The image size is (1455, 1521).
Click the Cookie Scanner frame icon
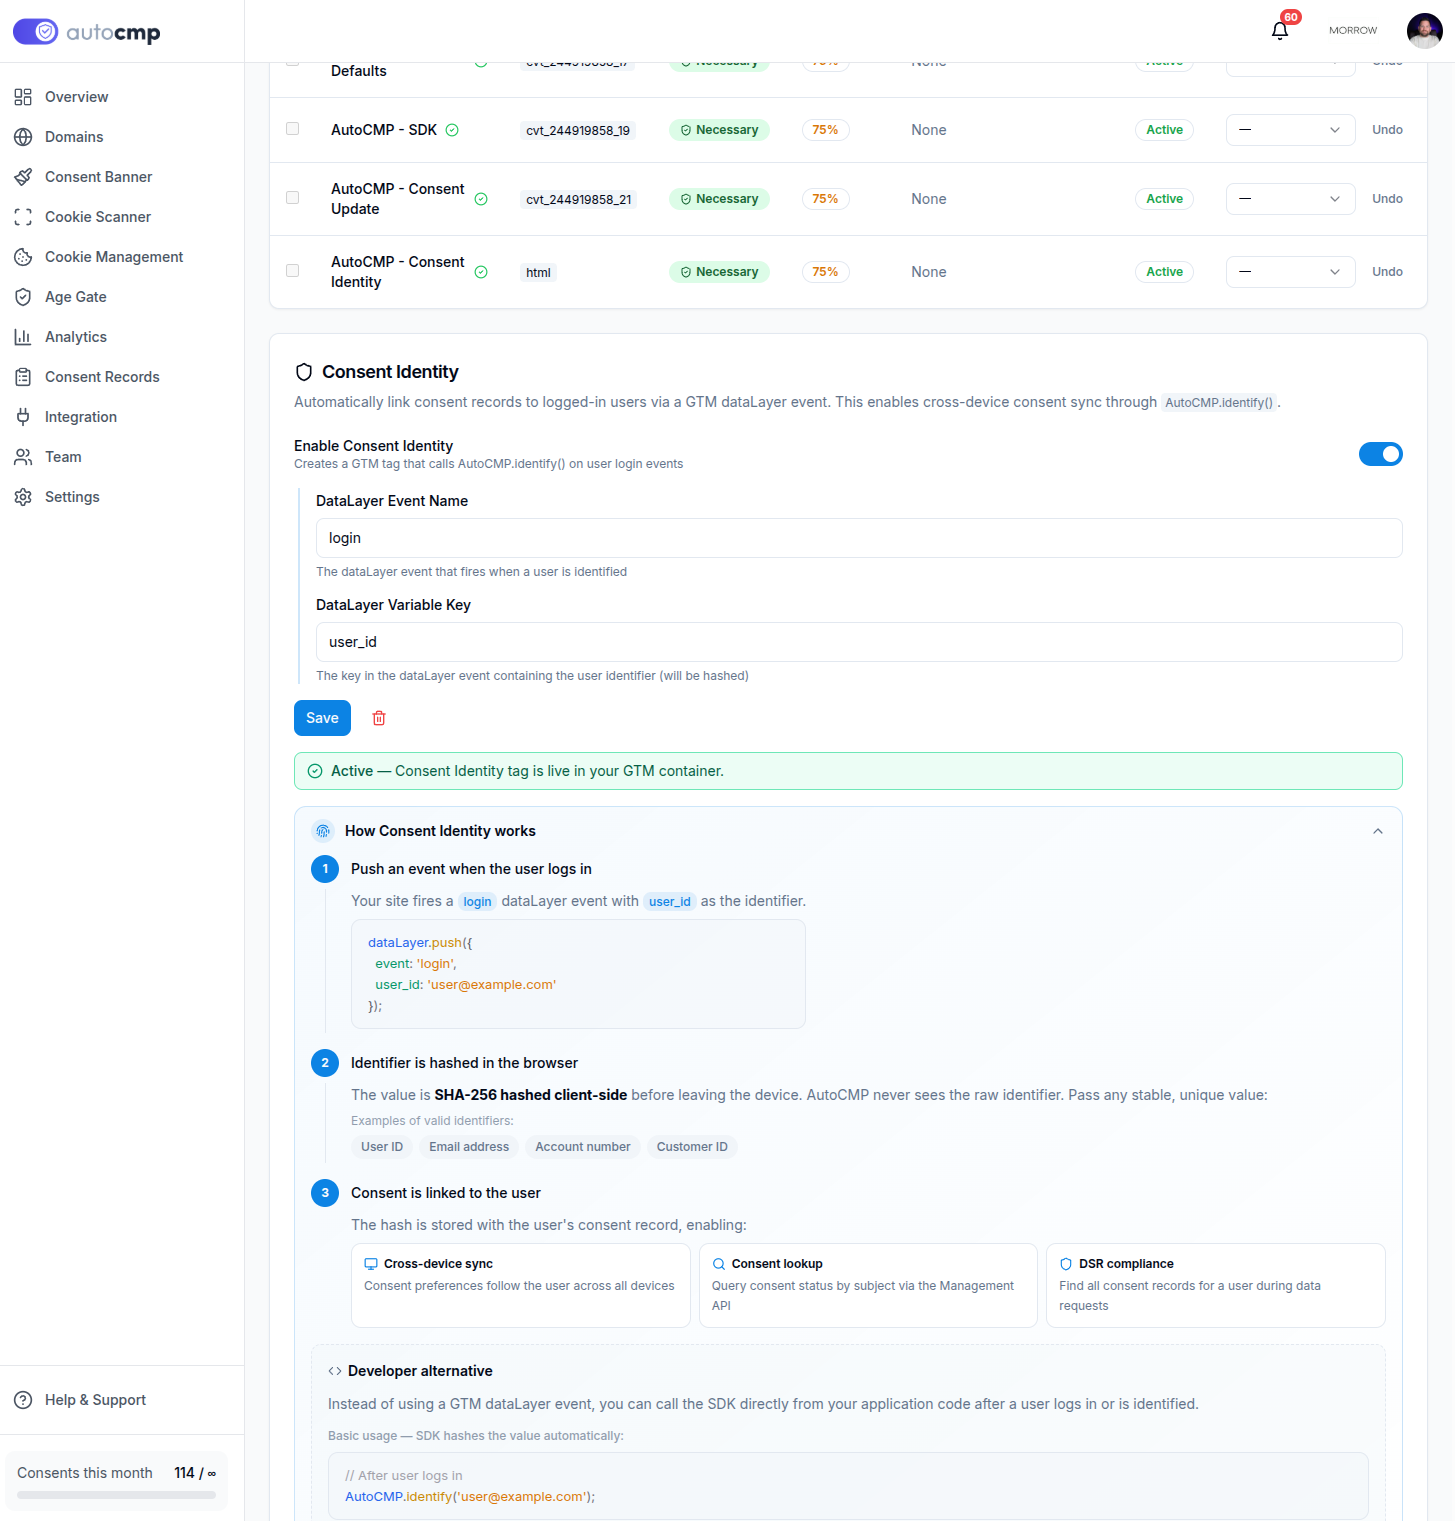click(x=23, y=217)
